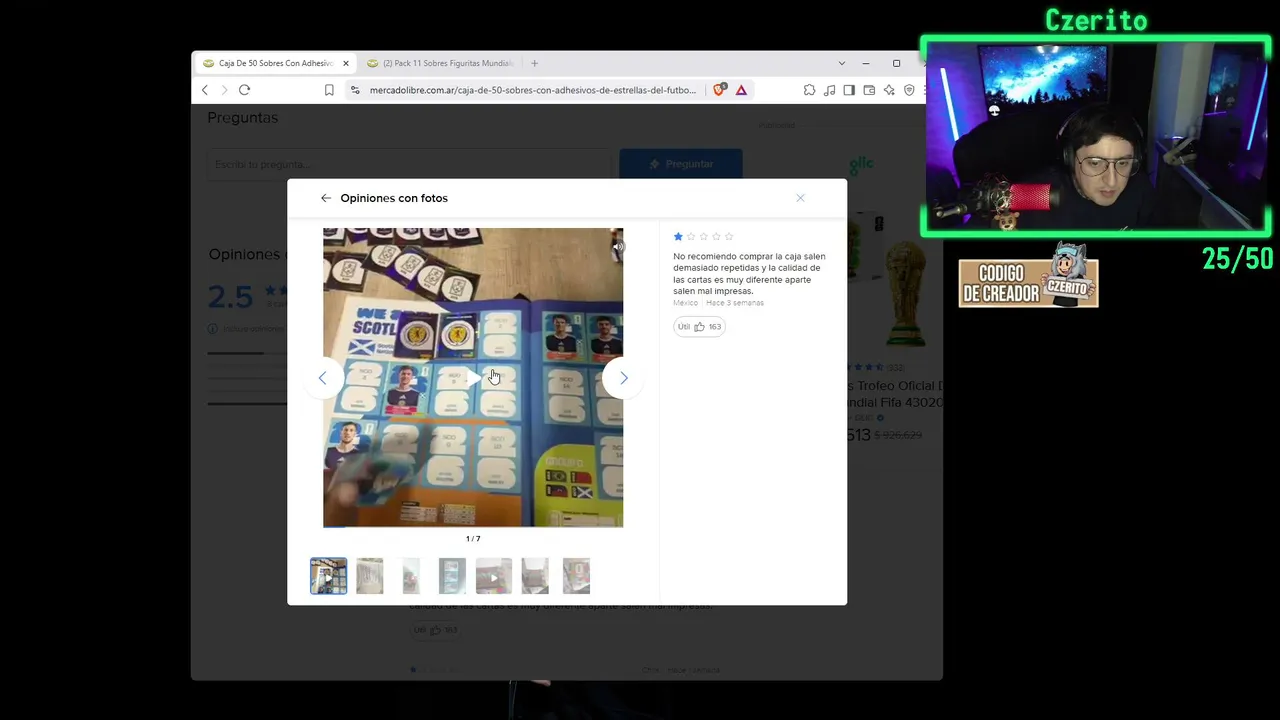Open a new browser tab
This screenshot has height=720, width=1280.
pyautogui.click(x=534, y=63)
